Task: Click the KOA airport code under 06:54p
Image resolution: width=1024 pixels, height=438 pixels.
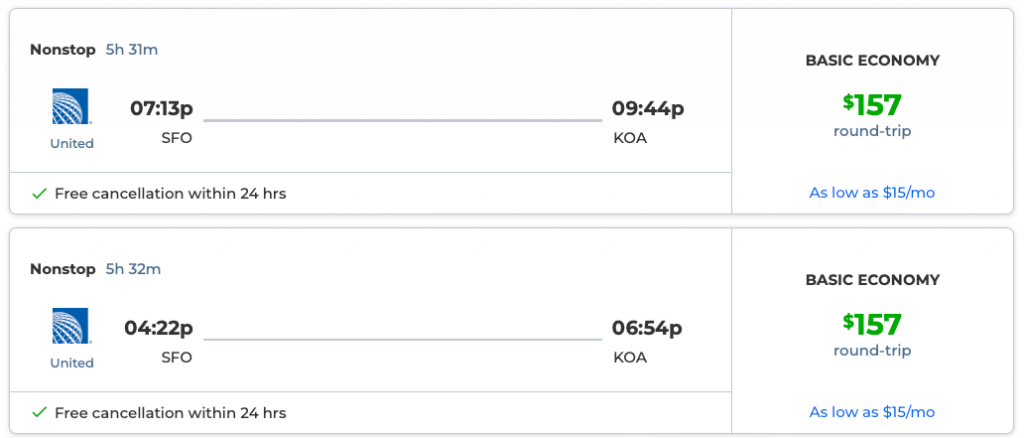Action: [x=630, y=357]
